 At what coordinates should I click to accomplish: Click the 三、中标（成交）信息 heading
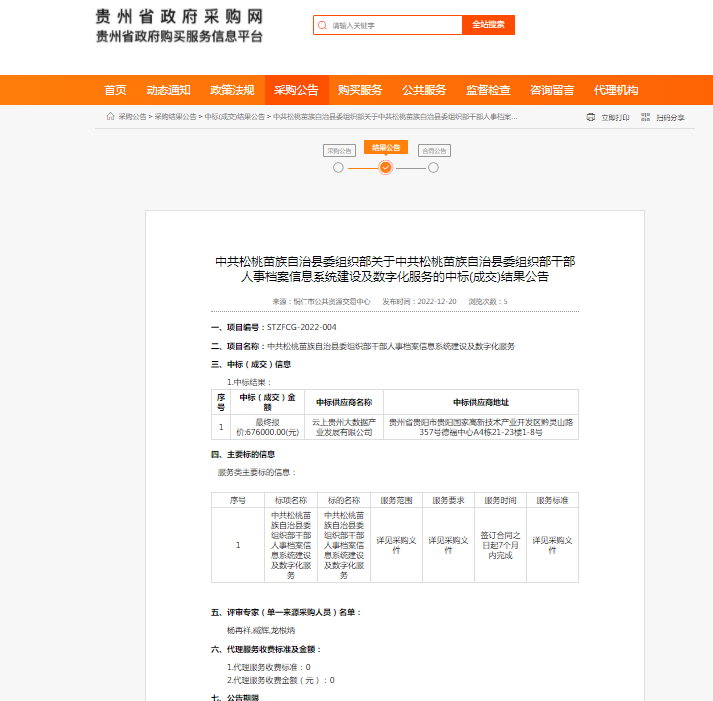[x=251, y=365]
